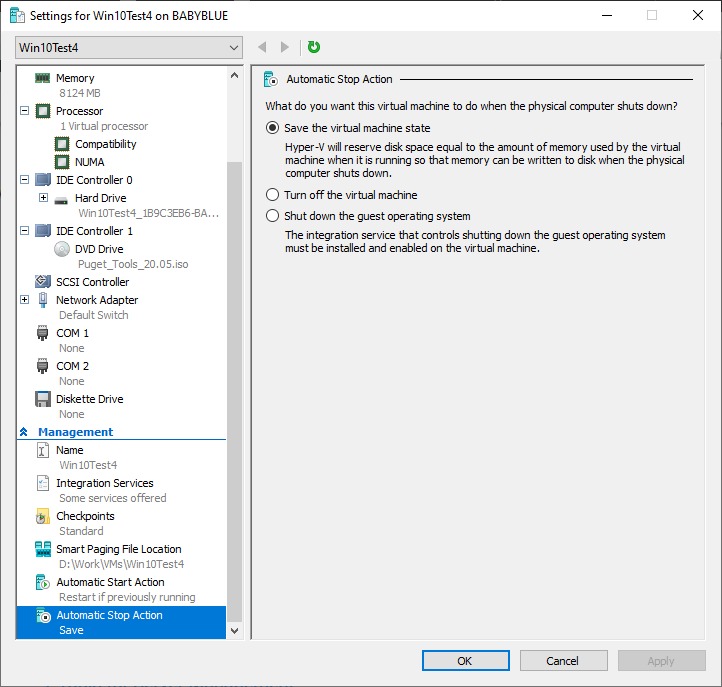Select Save the virtual machine state

click(x=273, y=128)
